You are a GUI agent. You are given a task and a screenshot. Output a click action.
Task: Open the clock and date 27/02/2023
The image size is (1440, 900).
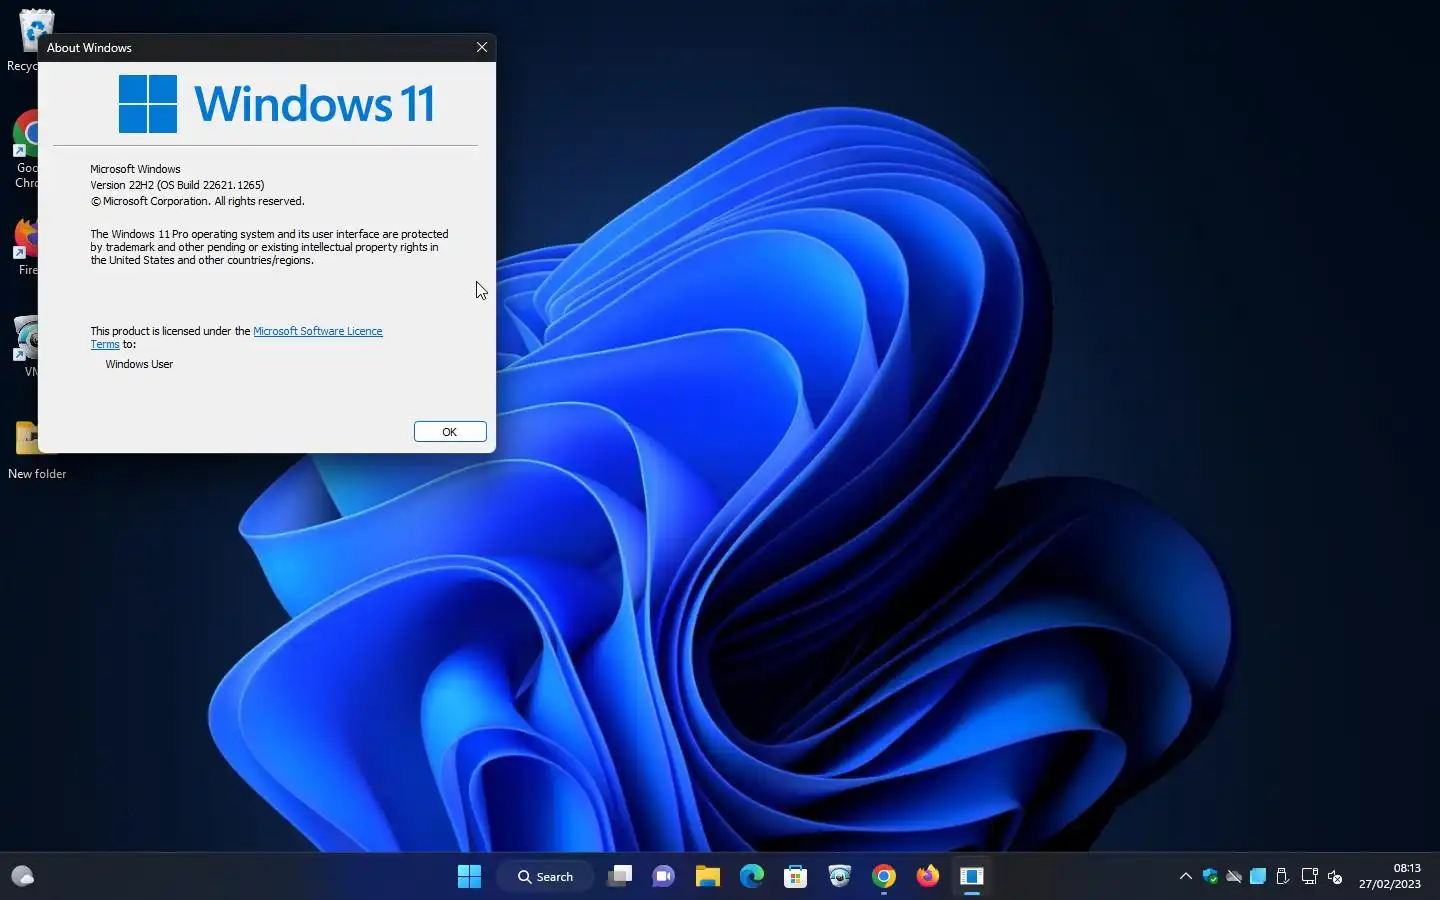pyautogui.click(x=1390, y=876)
